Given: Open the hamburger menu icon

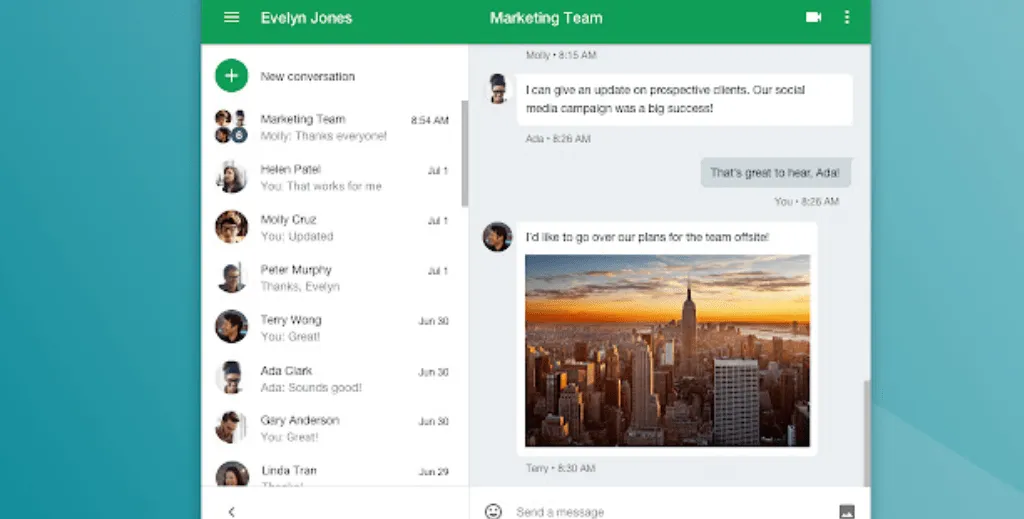Looking at the screenshot, I should 231,18.
